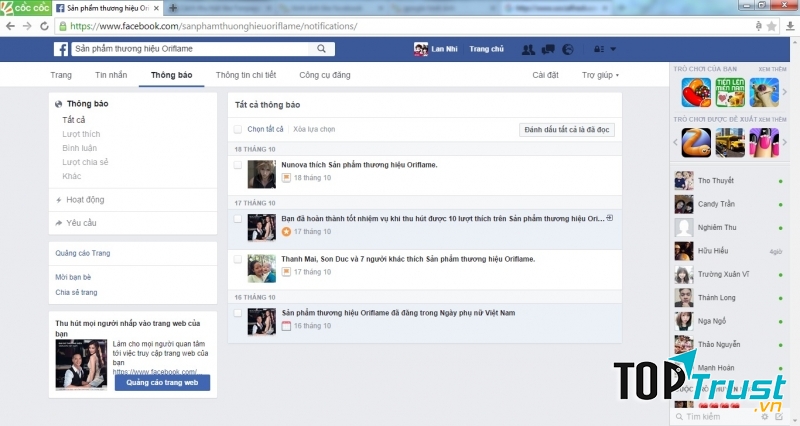
Task: Open school bus game icon
Action: [730, 142]
